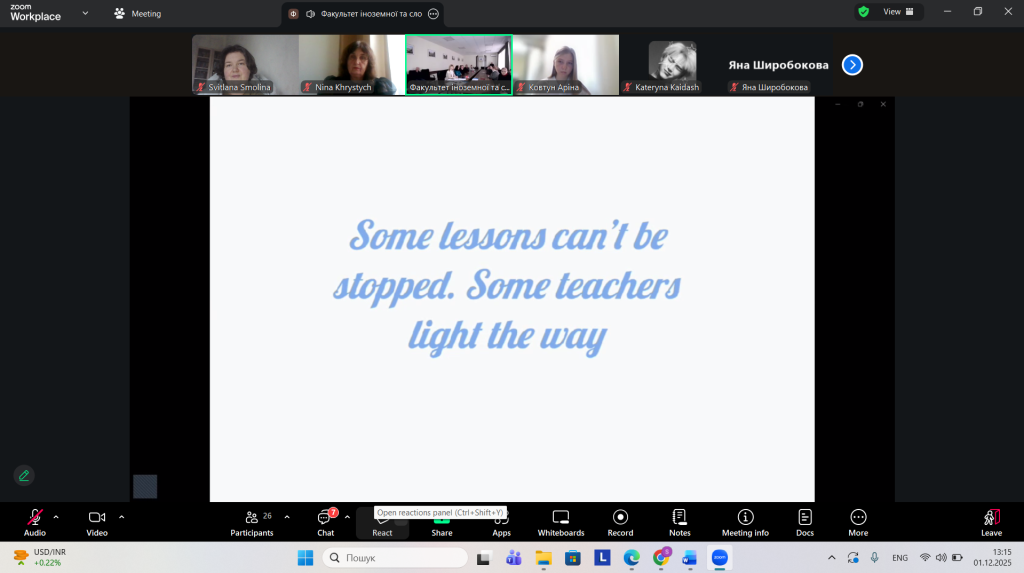1024x573 pixels.
Task: Click the Windows taskbar search box
Action: 395,557
